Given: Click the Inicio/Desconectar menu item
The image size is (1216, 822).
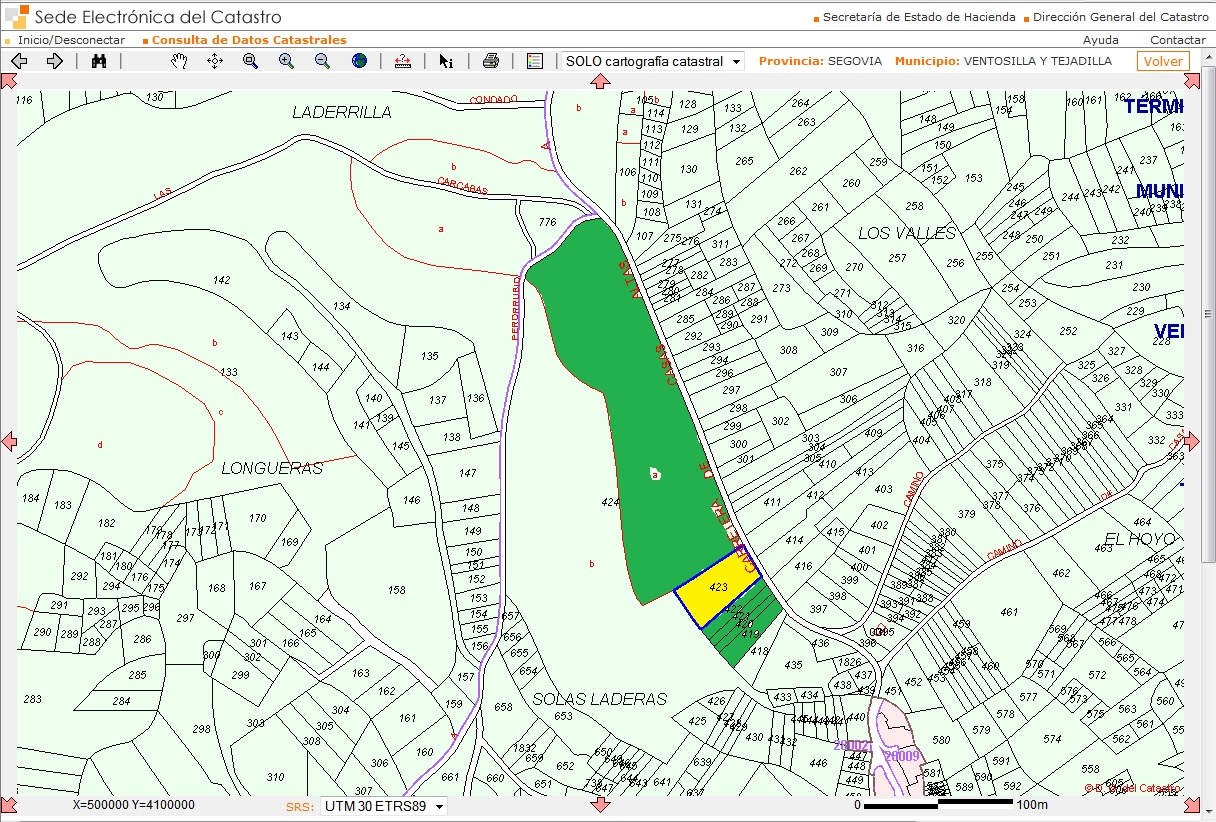Looking at the screenshot, I should pos(72,40).
